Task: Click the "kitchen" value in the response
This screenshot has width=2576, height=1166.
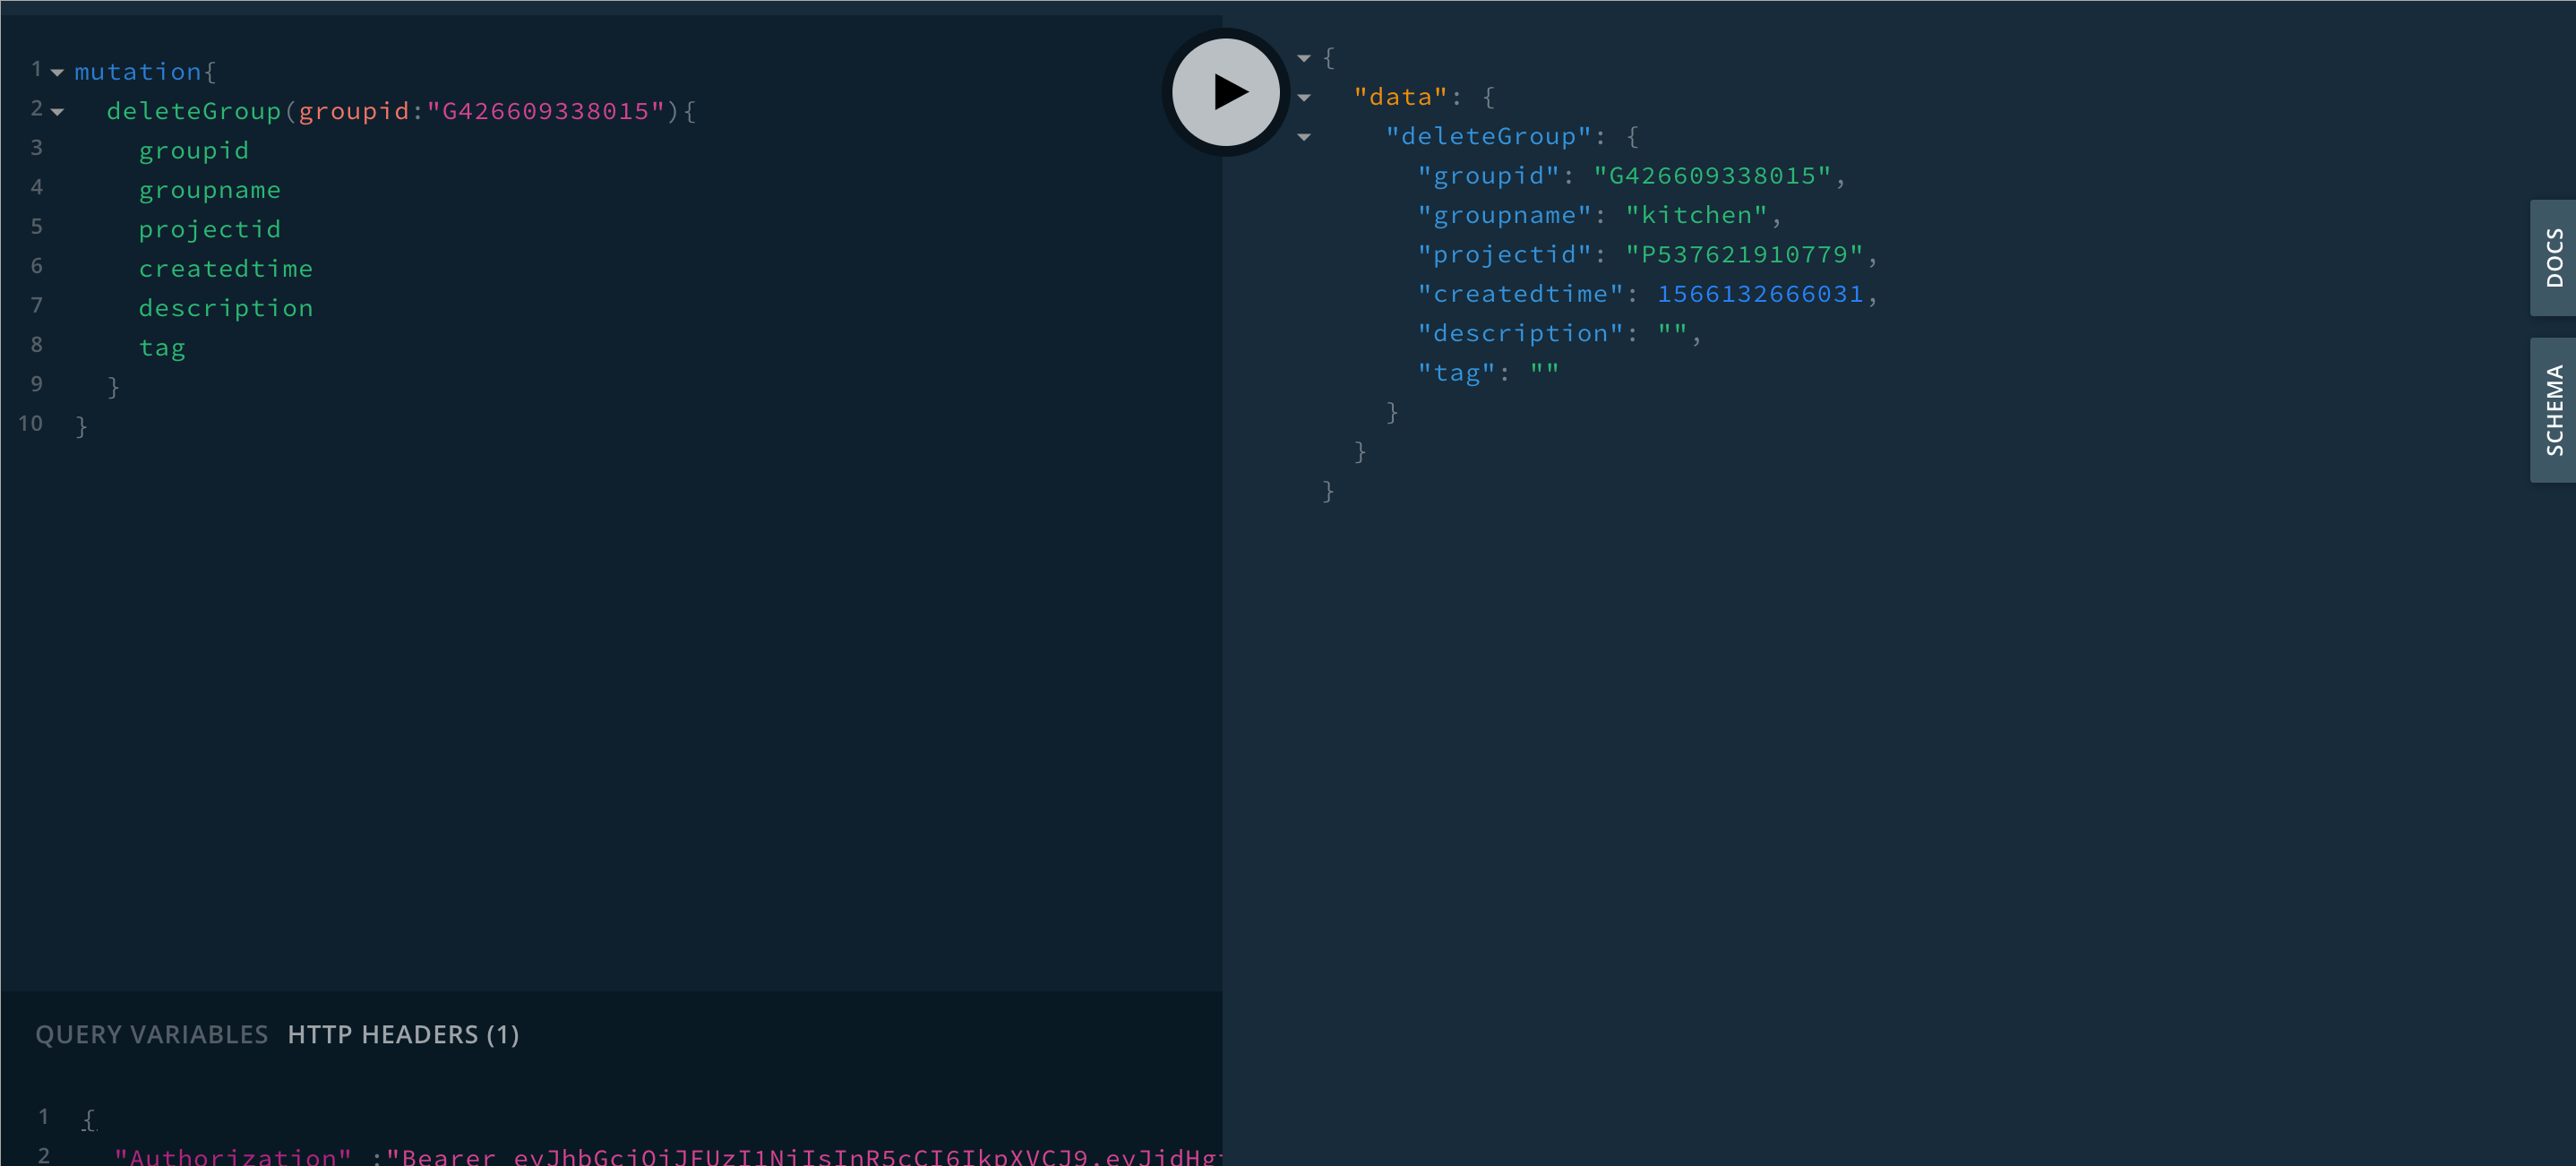Action: pyautogui.click(x=1696, y=215)
